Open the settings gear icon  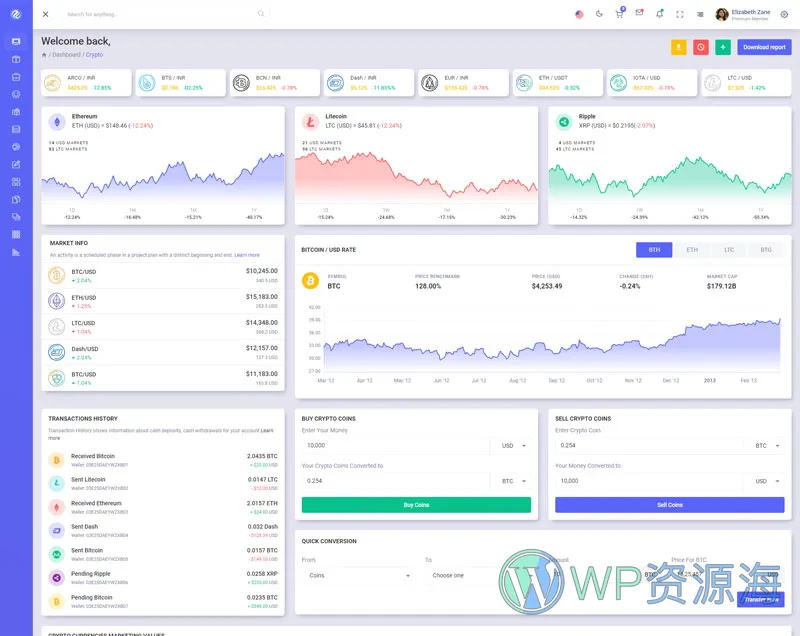784,14
